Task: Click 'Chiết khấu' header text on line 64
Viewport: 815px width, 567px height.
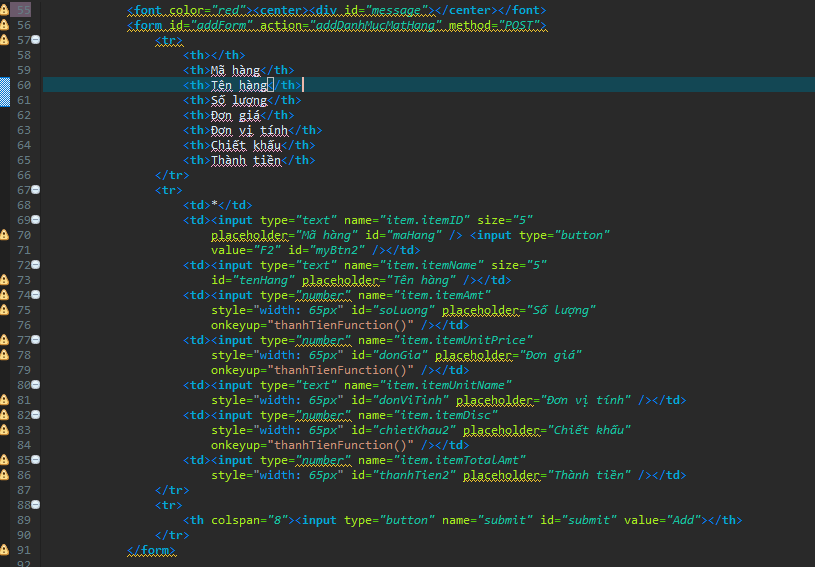Action: (x=246, y=146)
